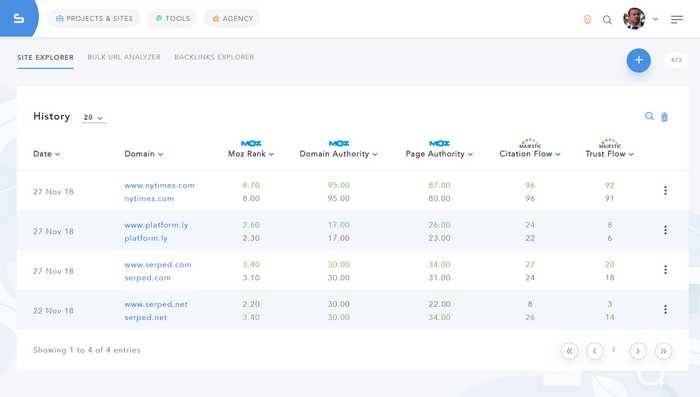
Task: Open the Projects & Sites menu
Action: tap(94, 18)
